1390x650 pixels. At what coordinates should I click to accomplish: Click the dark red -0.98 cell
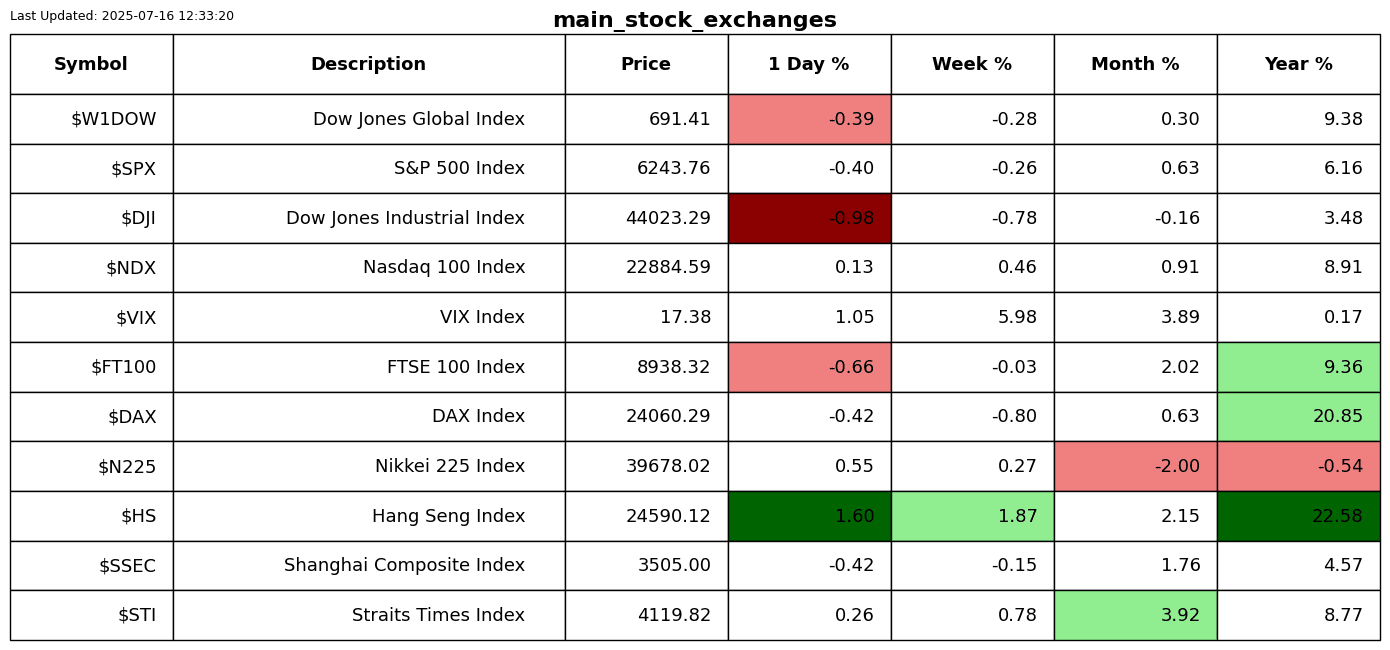tap(809, 218)
